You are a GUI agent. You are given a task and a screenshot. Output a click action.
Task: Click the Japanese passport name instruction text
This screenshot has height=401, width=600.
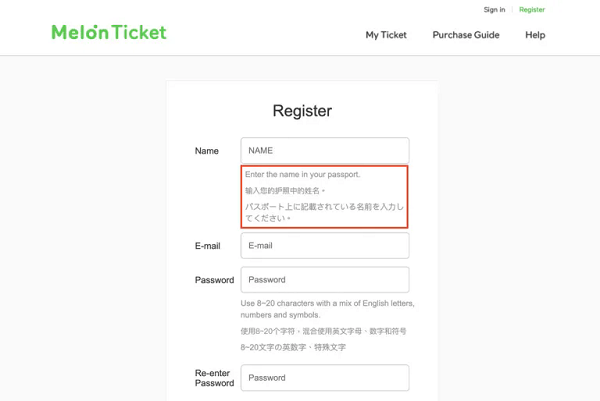coord(324,211)
